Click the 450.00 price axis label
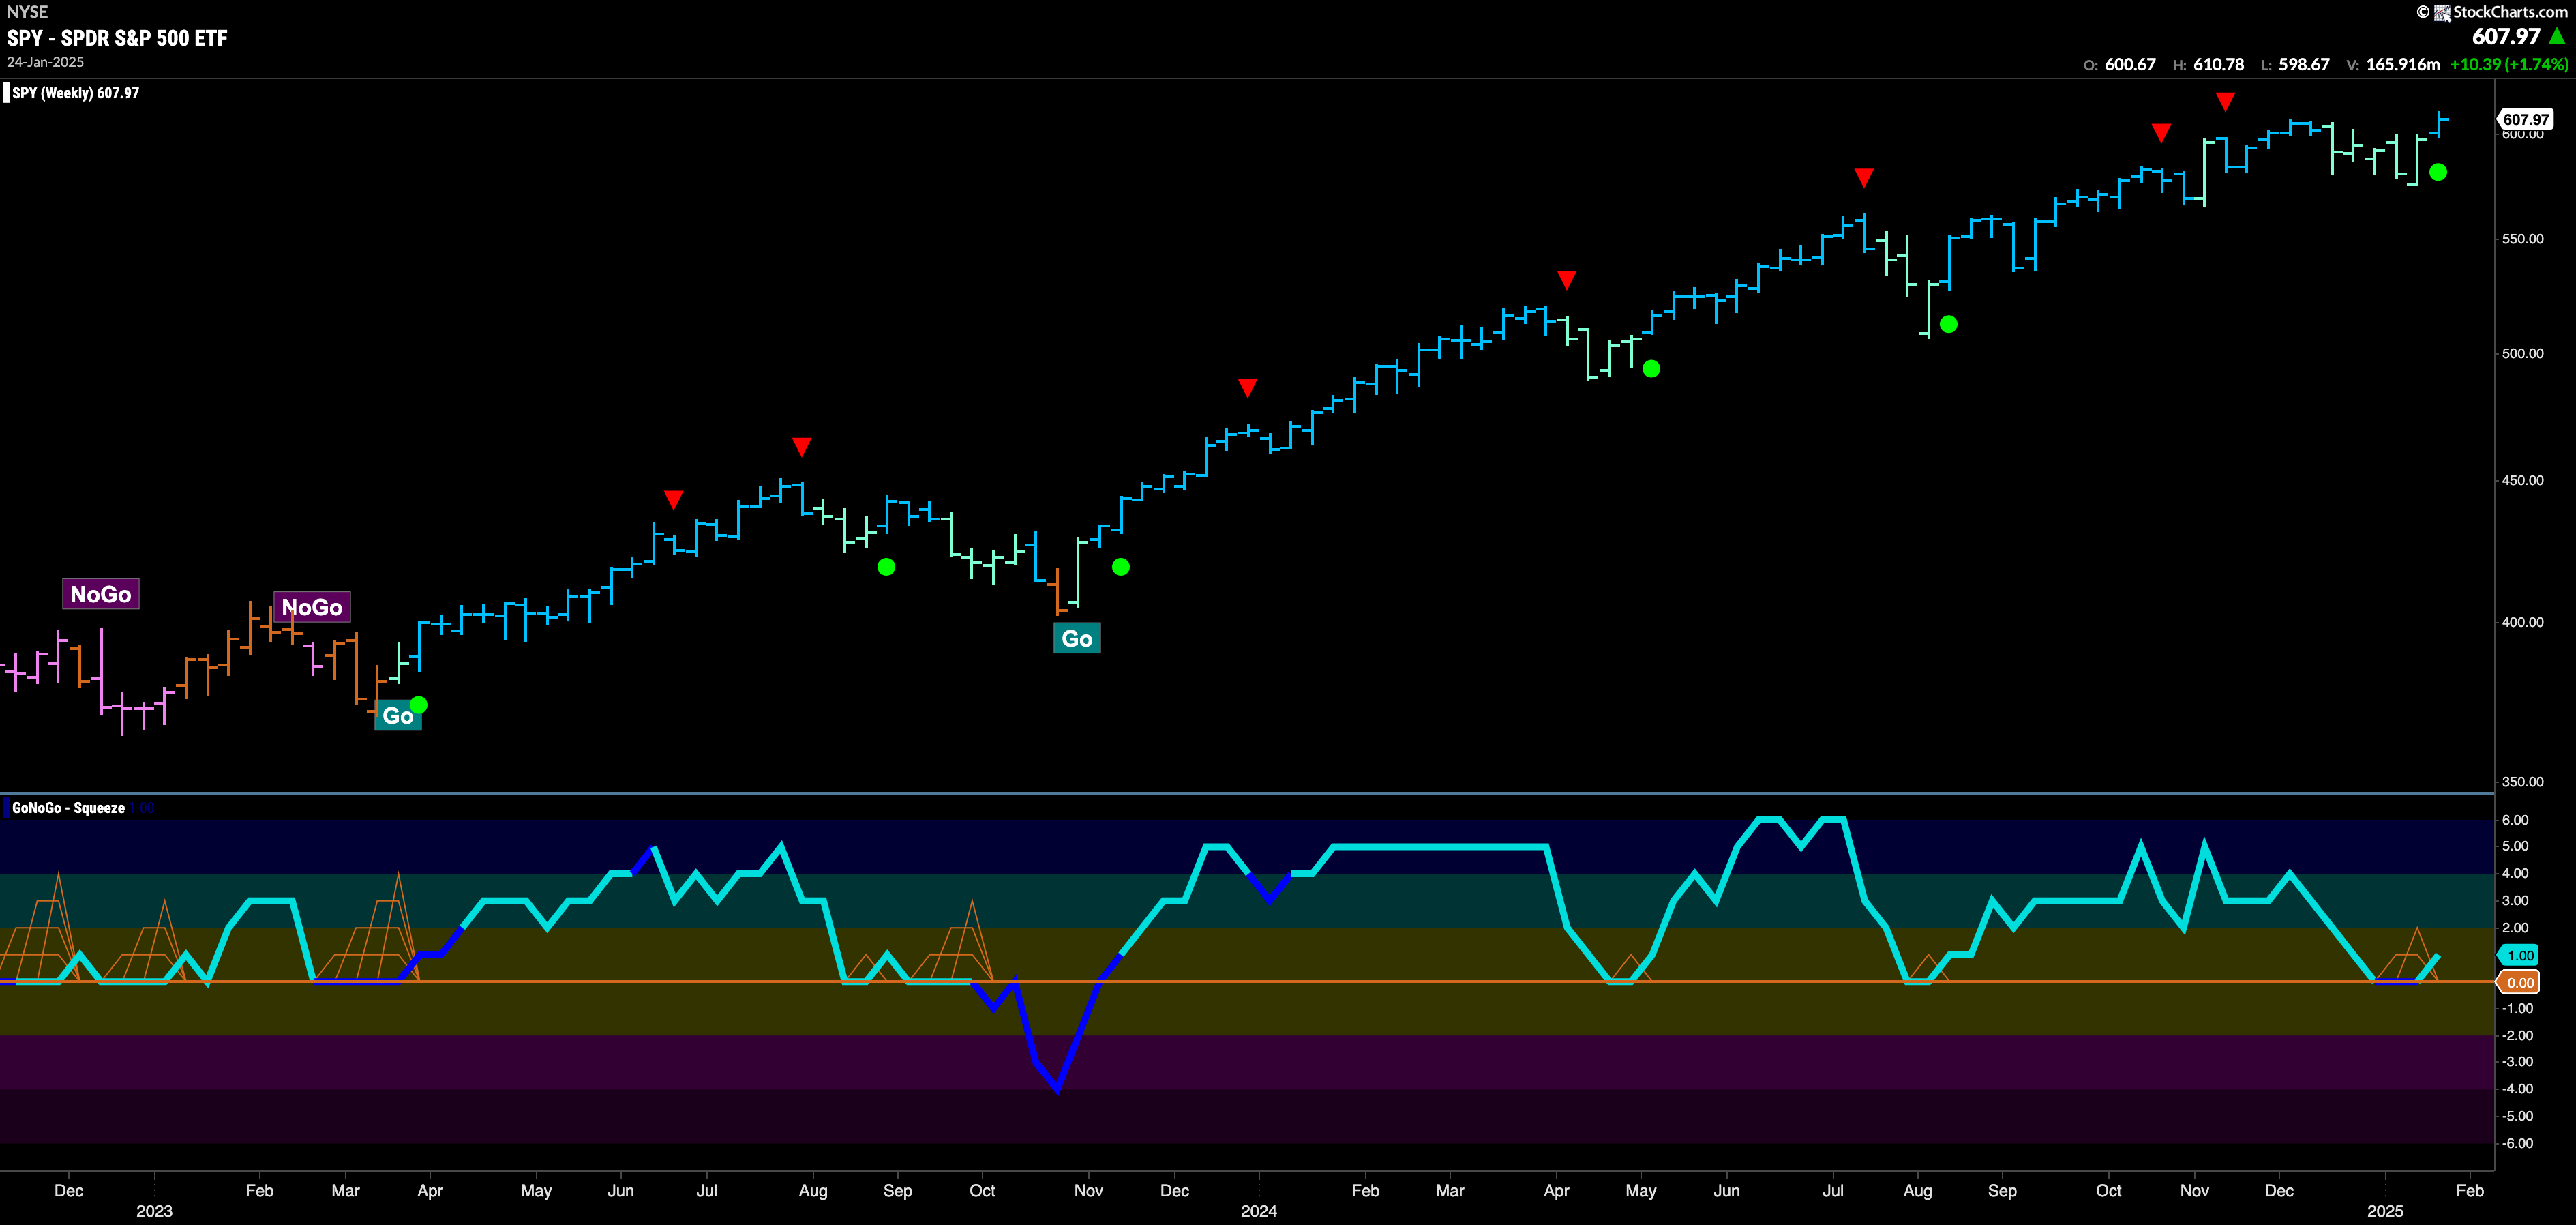 point(2522,480)
